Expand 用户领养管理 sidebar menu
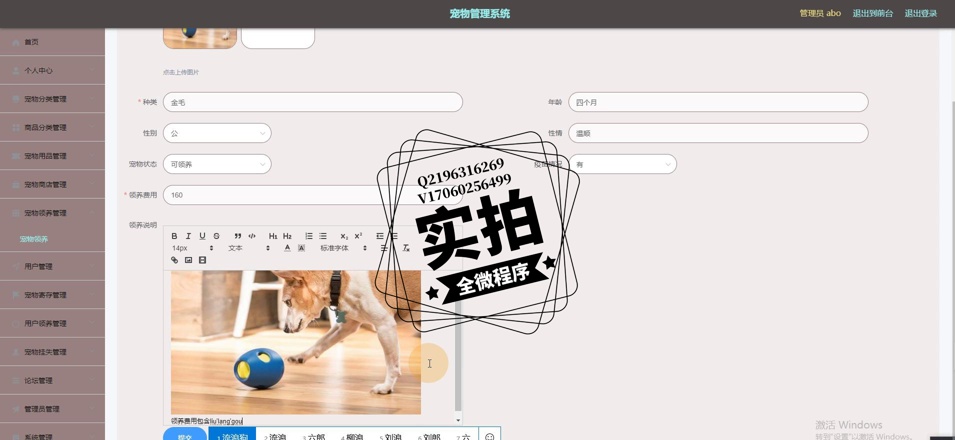The width and height of the screenshot is (955, 440). coord(52,323)
